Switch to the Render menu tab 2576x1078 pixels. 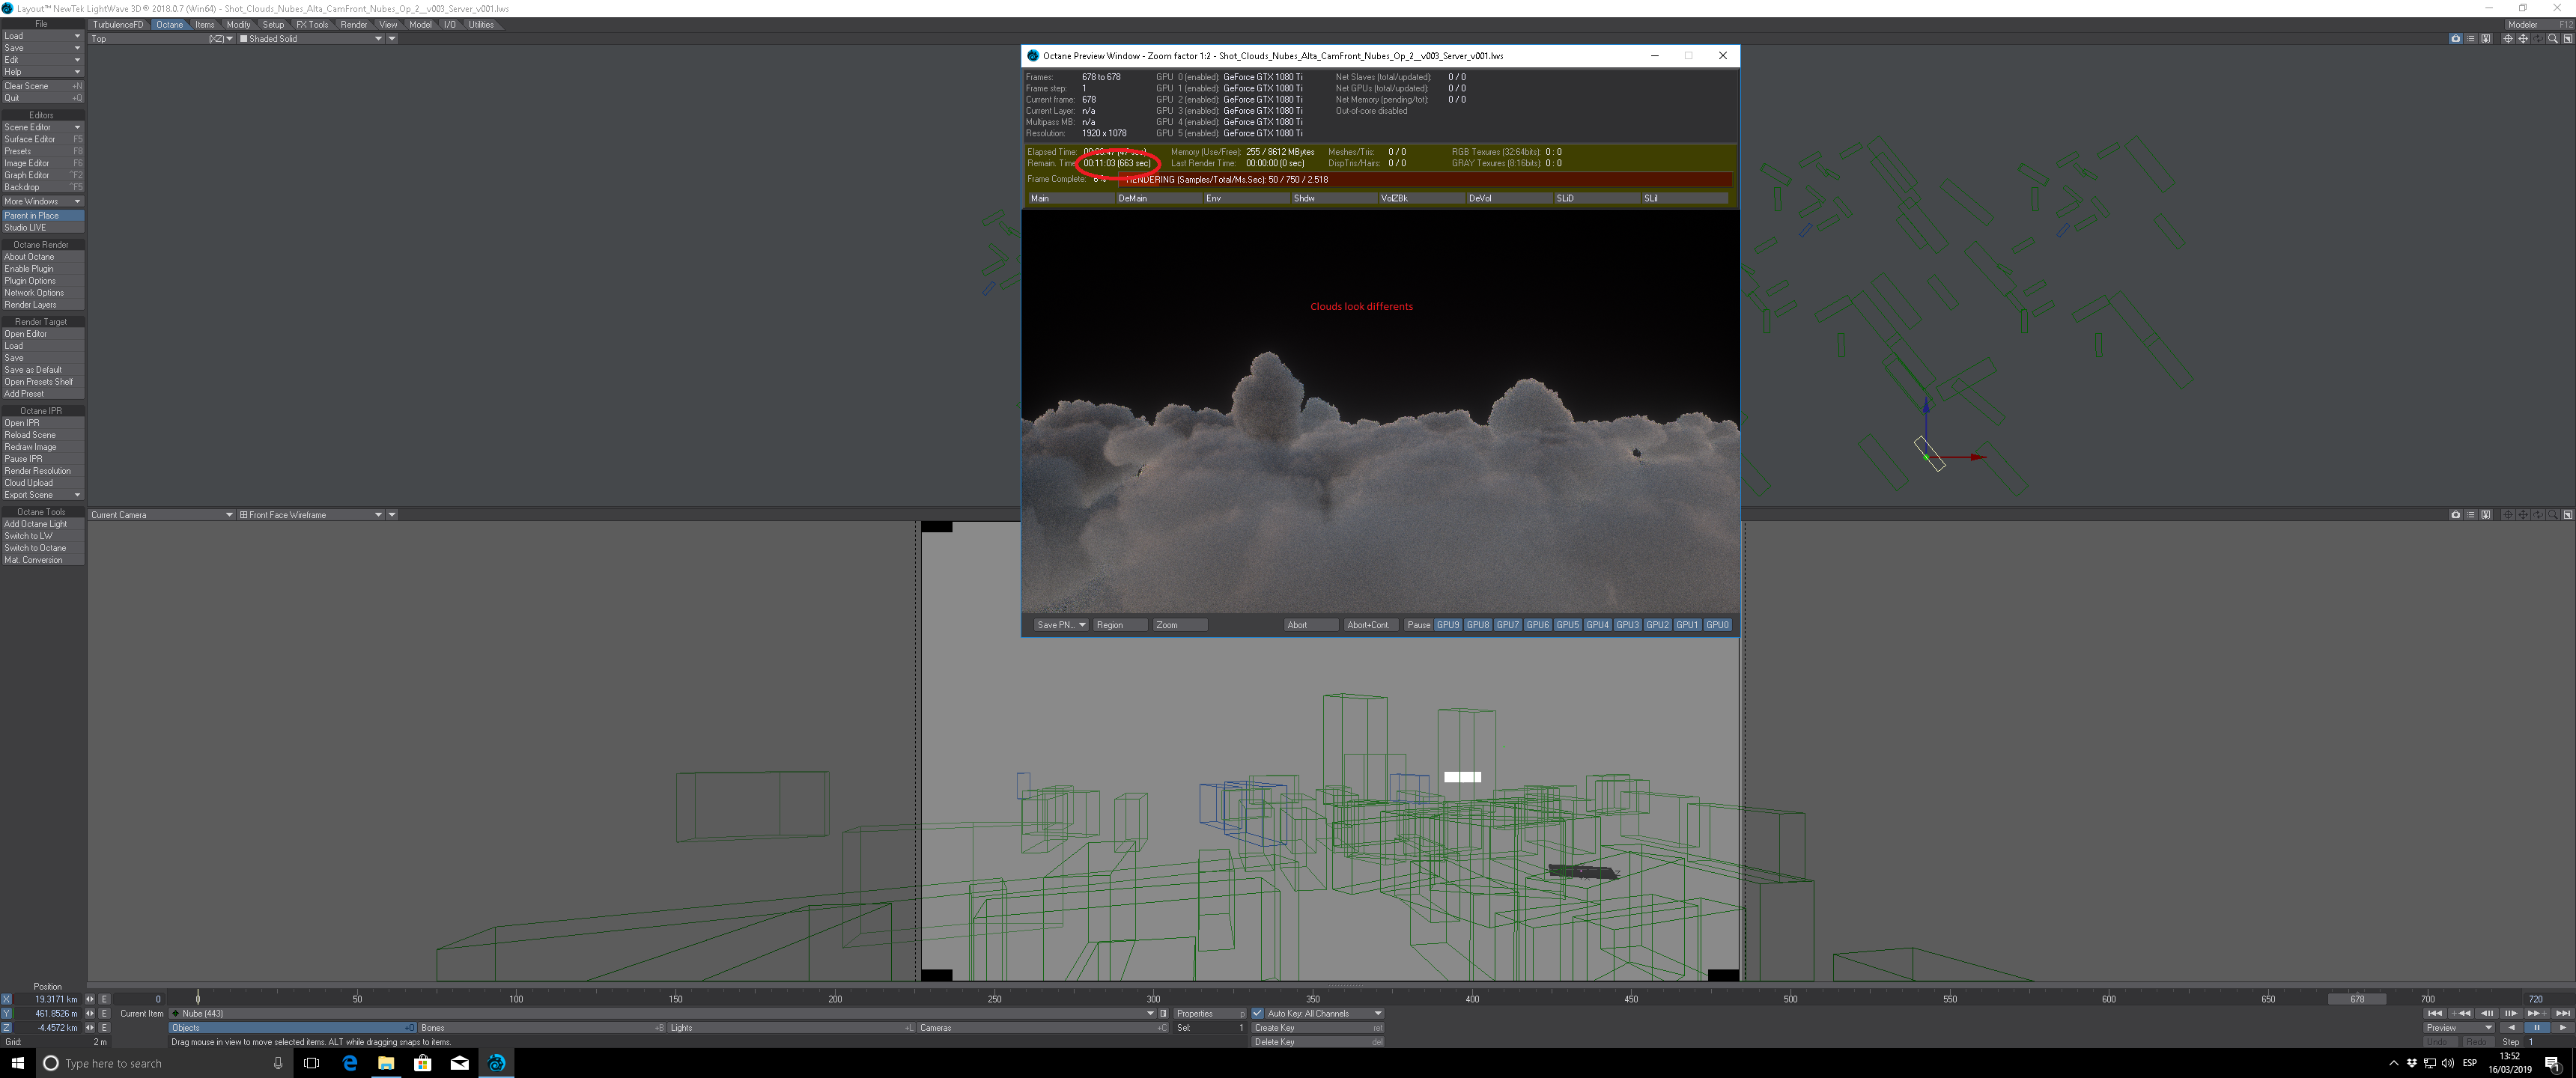353,24
